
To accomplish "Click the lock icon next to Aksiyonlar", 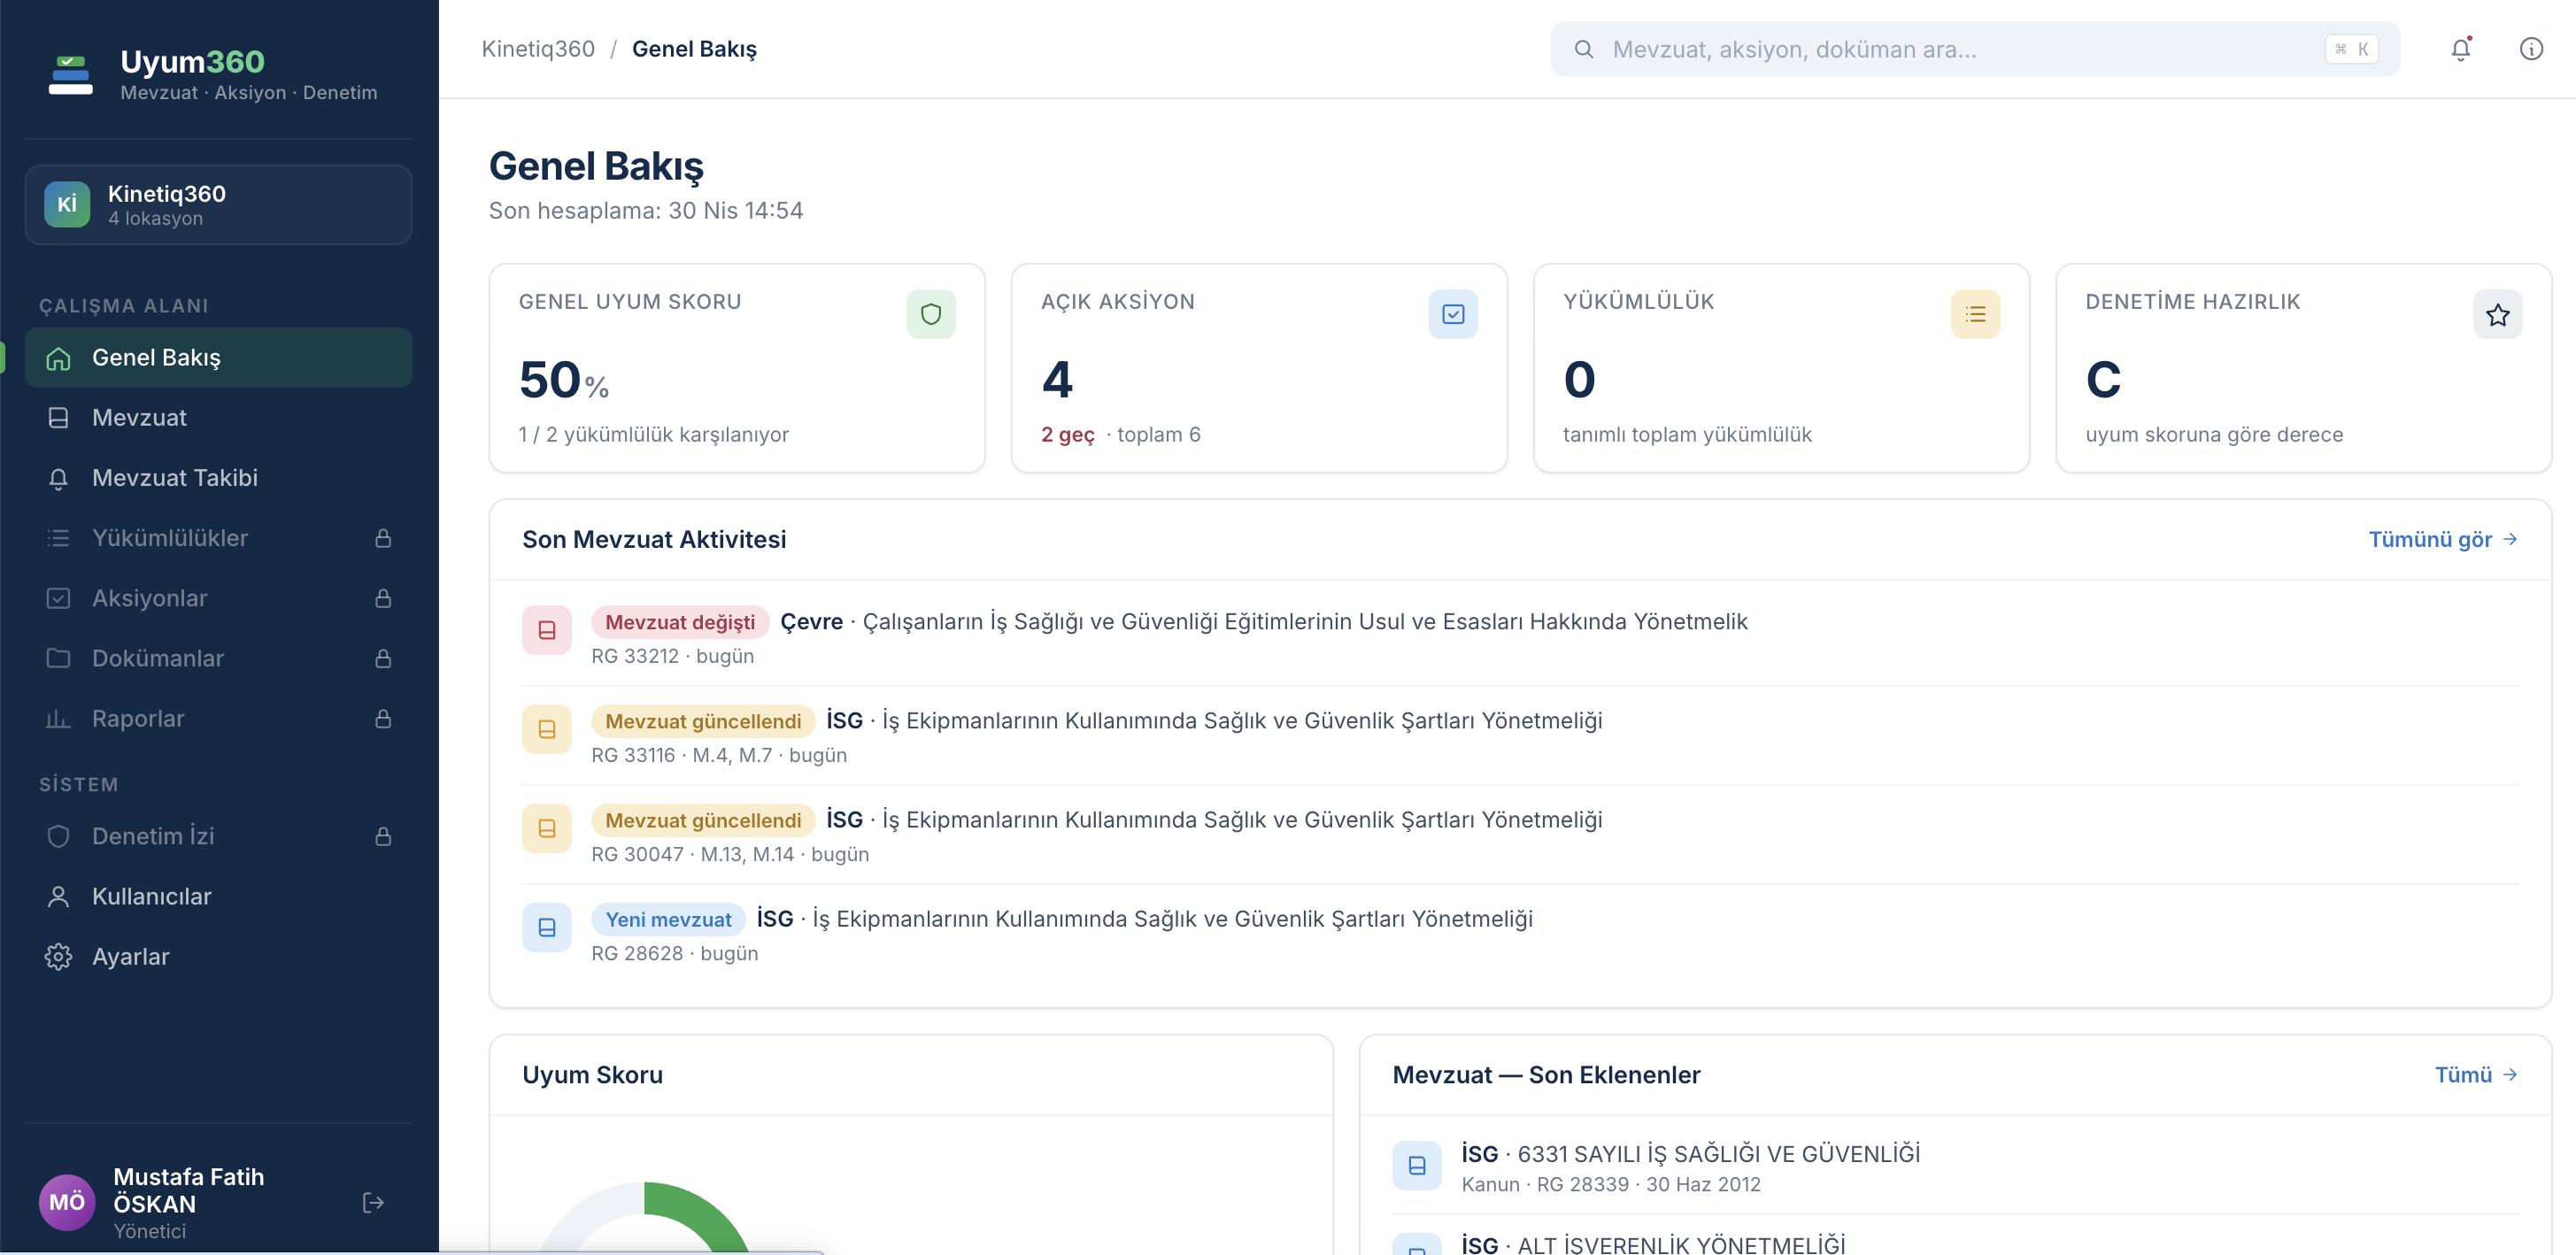I will tap(383, 598).
